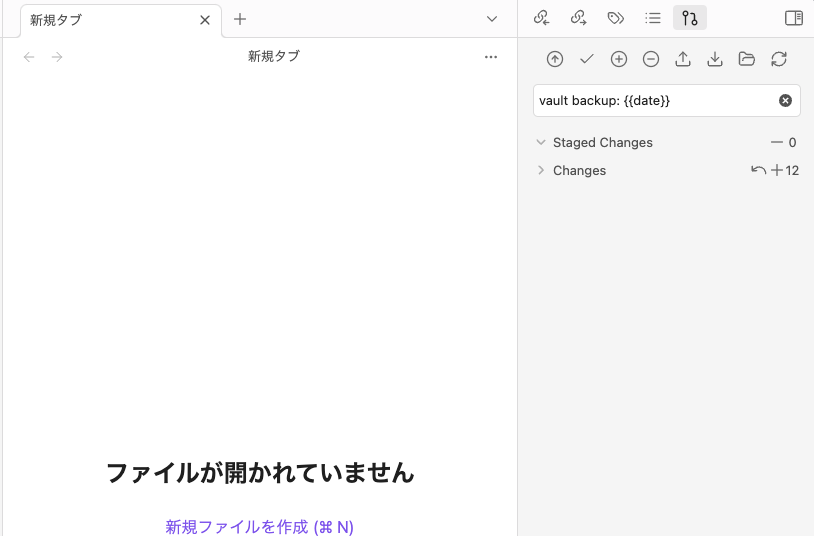Screen dimensions: 814x536
Task: Click the 新規ファイルを作成 link
Action: (x=260, y=527)
